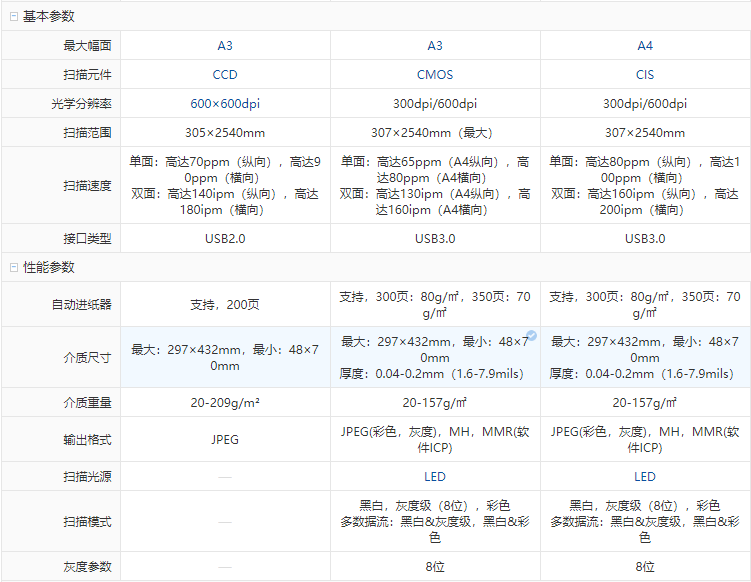Select the 扫描模式 row label
This screenshot has width=751, height=582.
click(x=87, y=522)
